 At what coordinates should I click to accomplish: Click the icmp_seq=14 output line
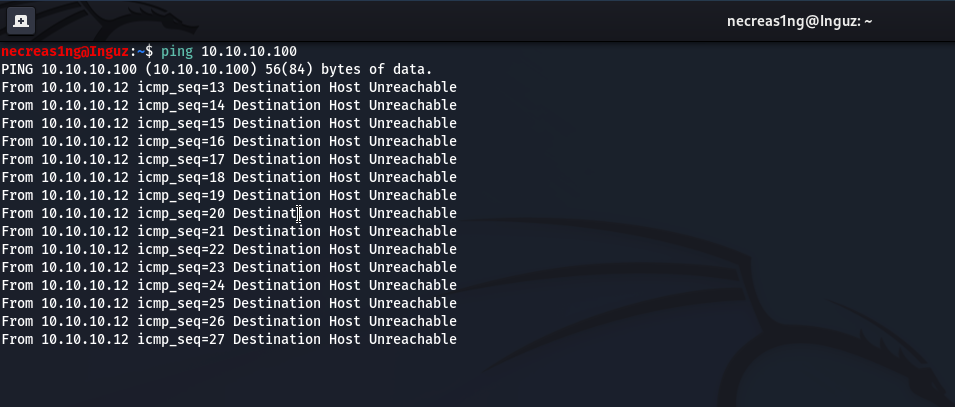pyautogui.click(x=228, y=105)
